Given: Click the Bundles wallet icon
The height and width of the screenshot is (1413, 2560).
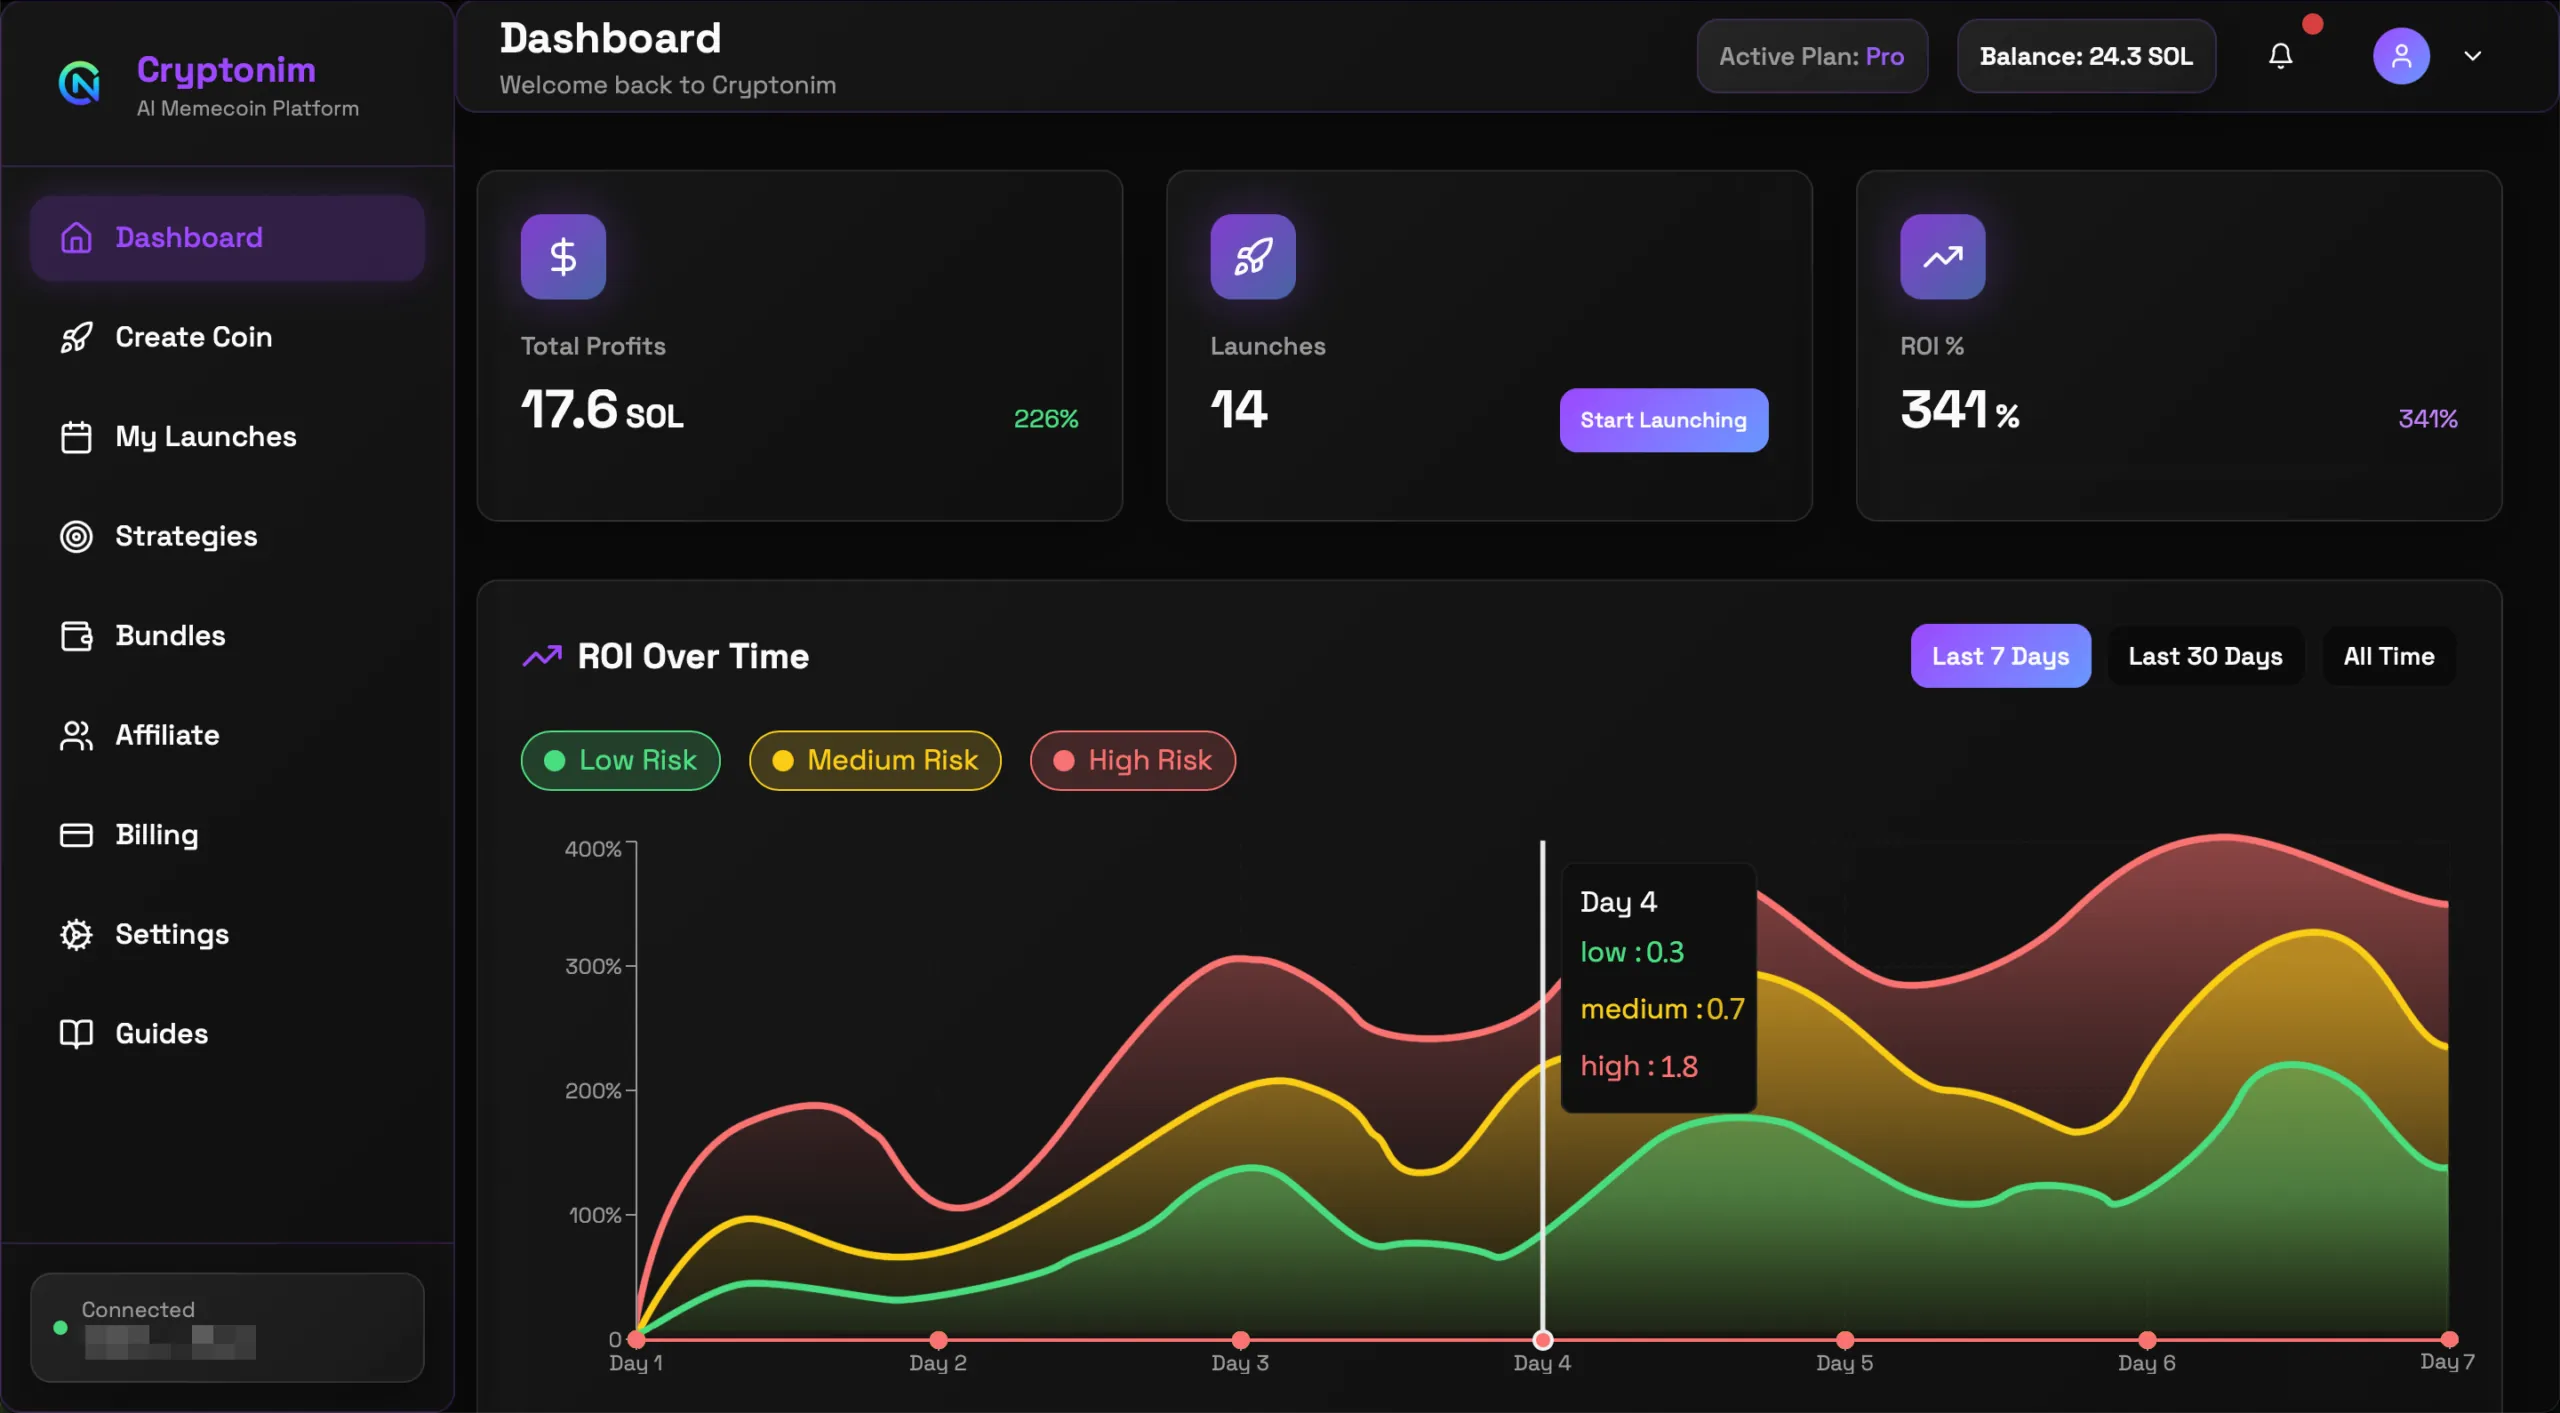Looking at the screenshot, I should tap(76, 636).
